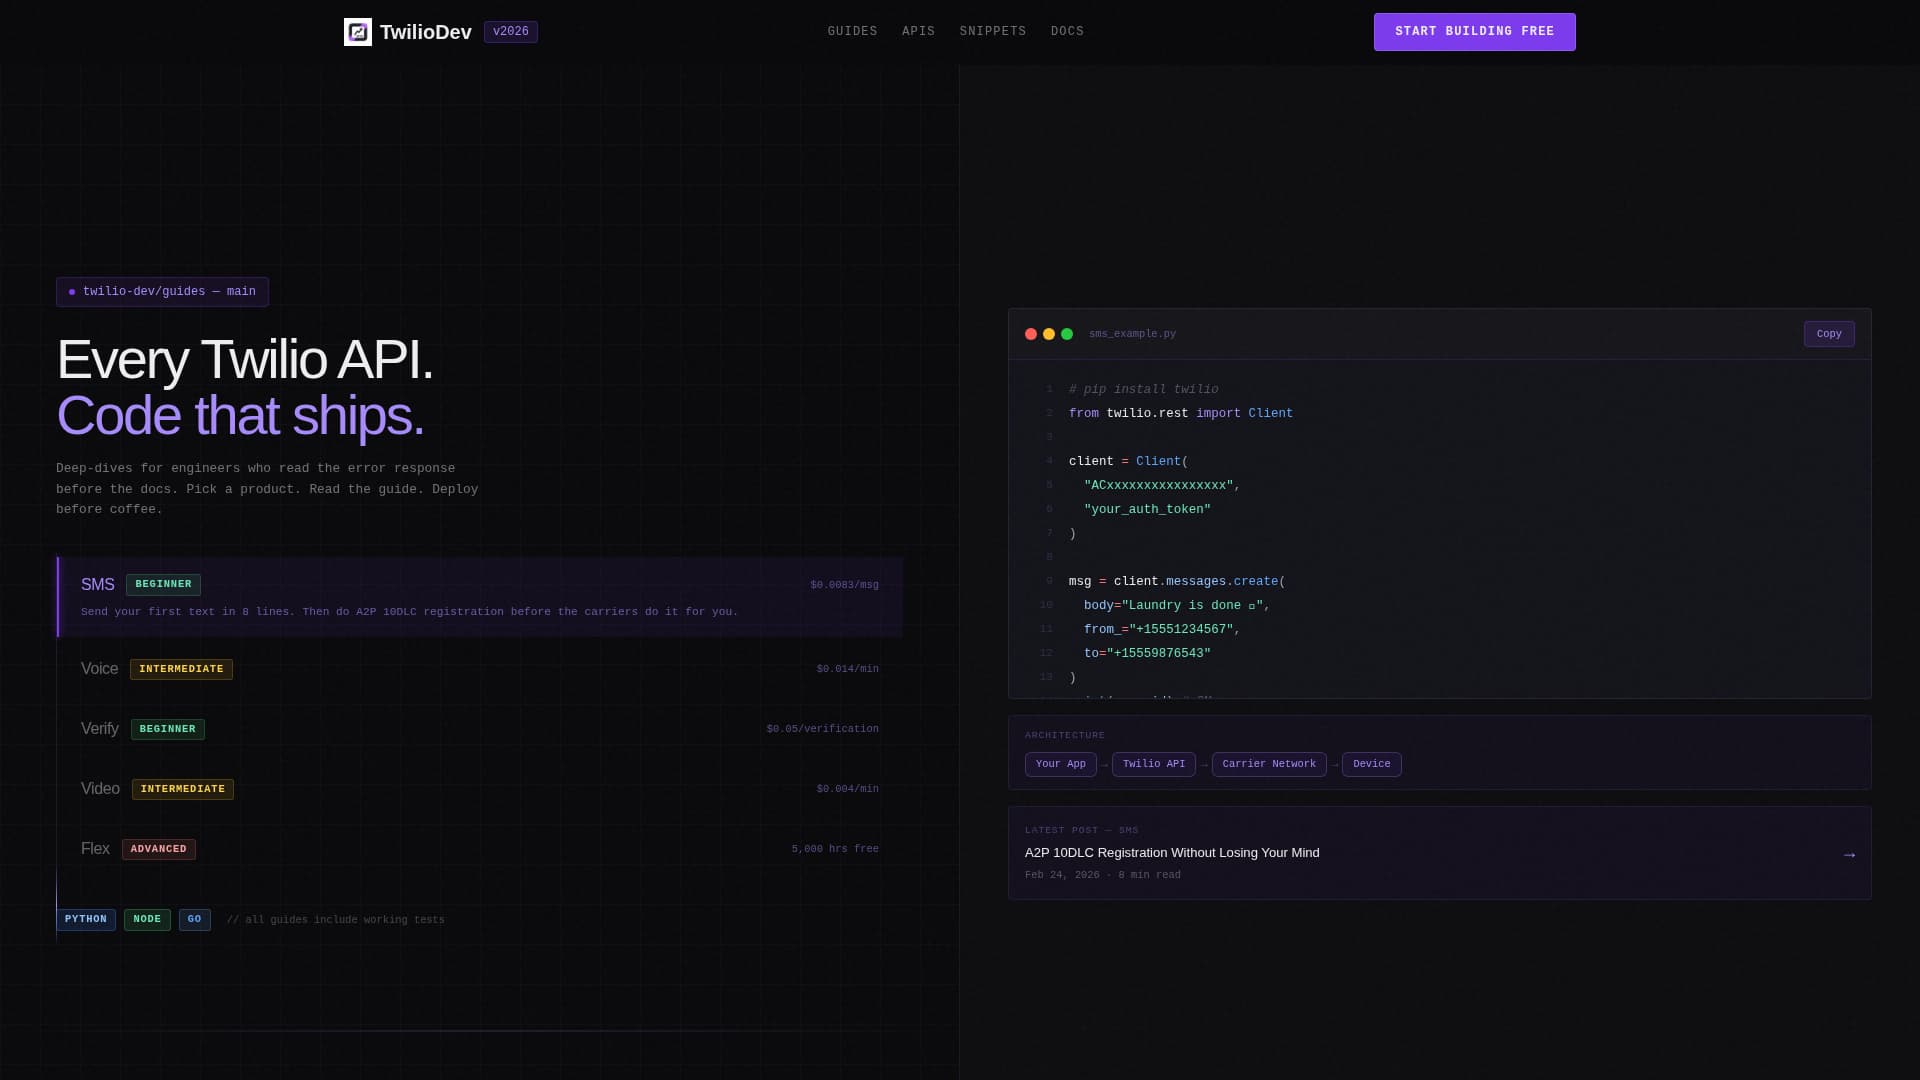The height and width of the screenshot is (1080, 1920).
Task: Click the 5,000 hrs free text
Action: click(x=835, y=849)
